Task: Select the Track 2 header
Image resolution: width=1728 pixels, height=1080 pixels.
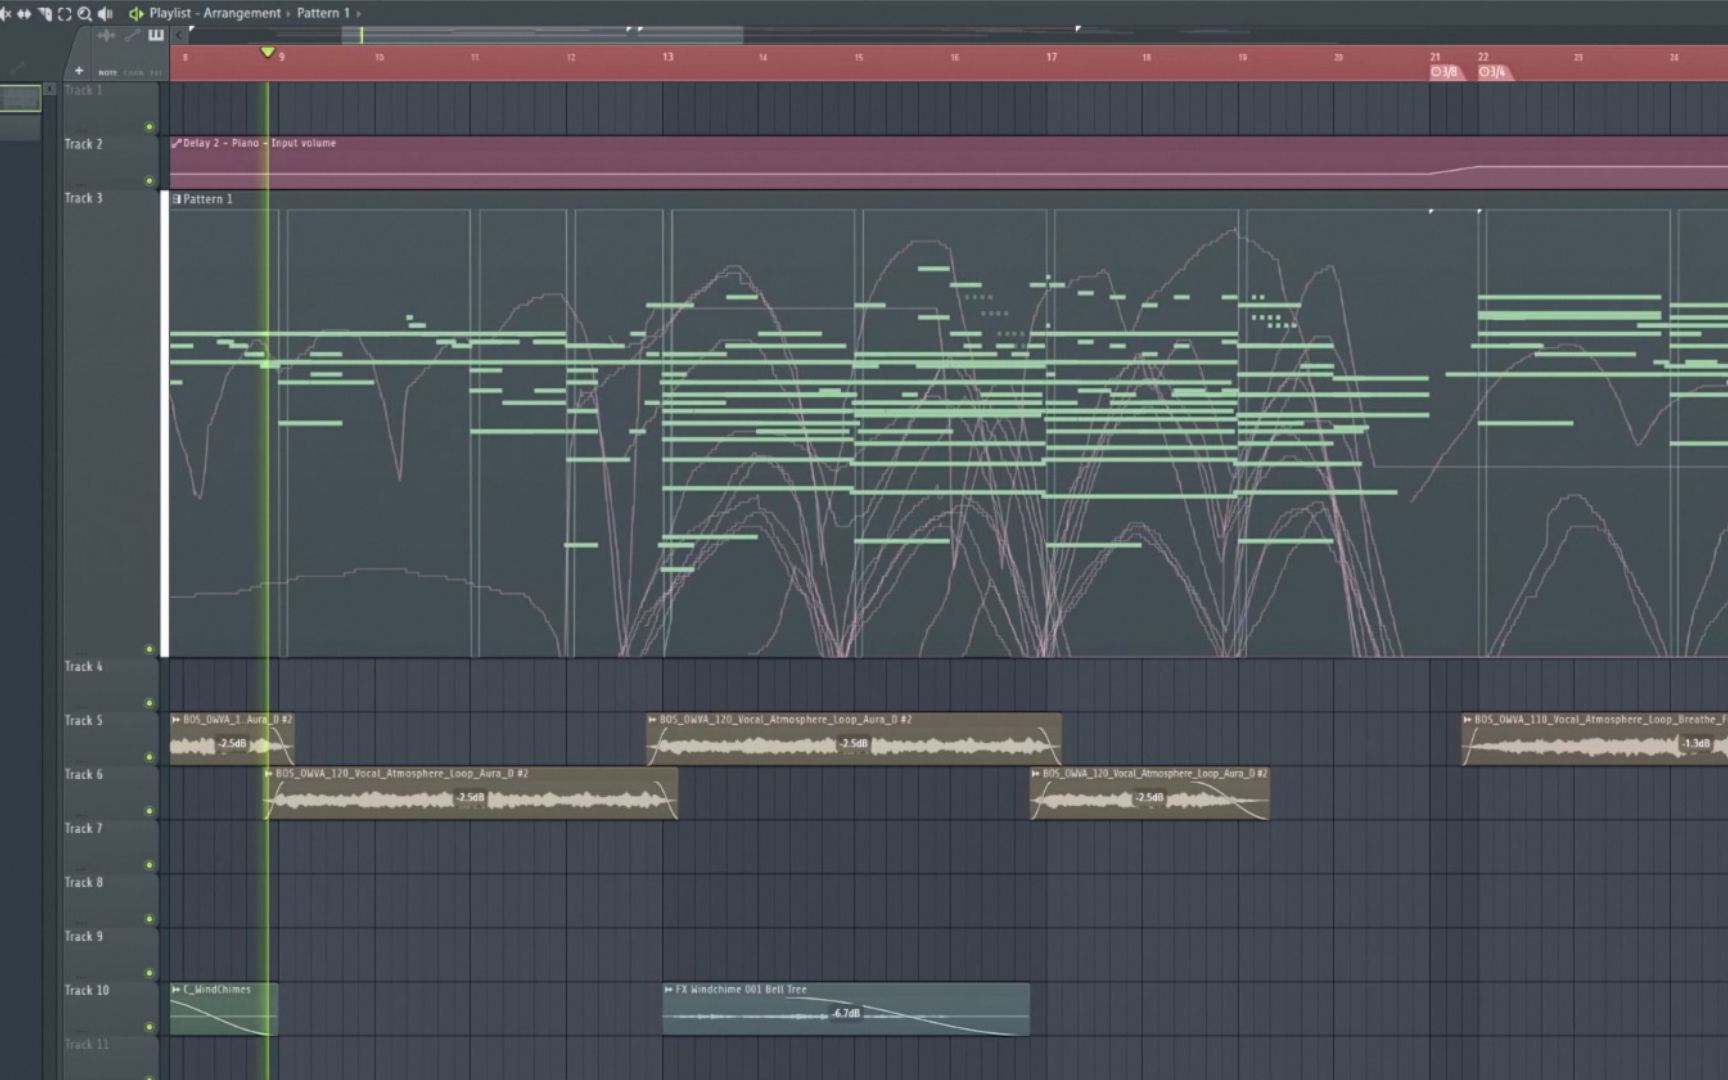Action: (110, 162)
